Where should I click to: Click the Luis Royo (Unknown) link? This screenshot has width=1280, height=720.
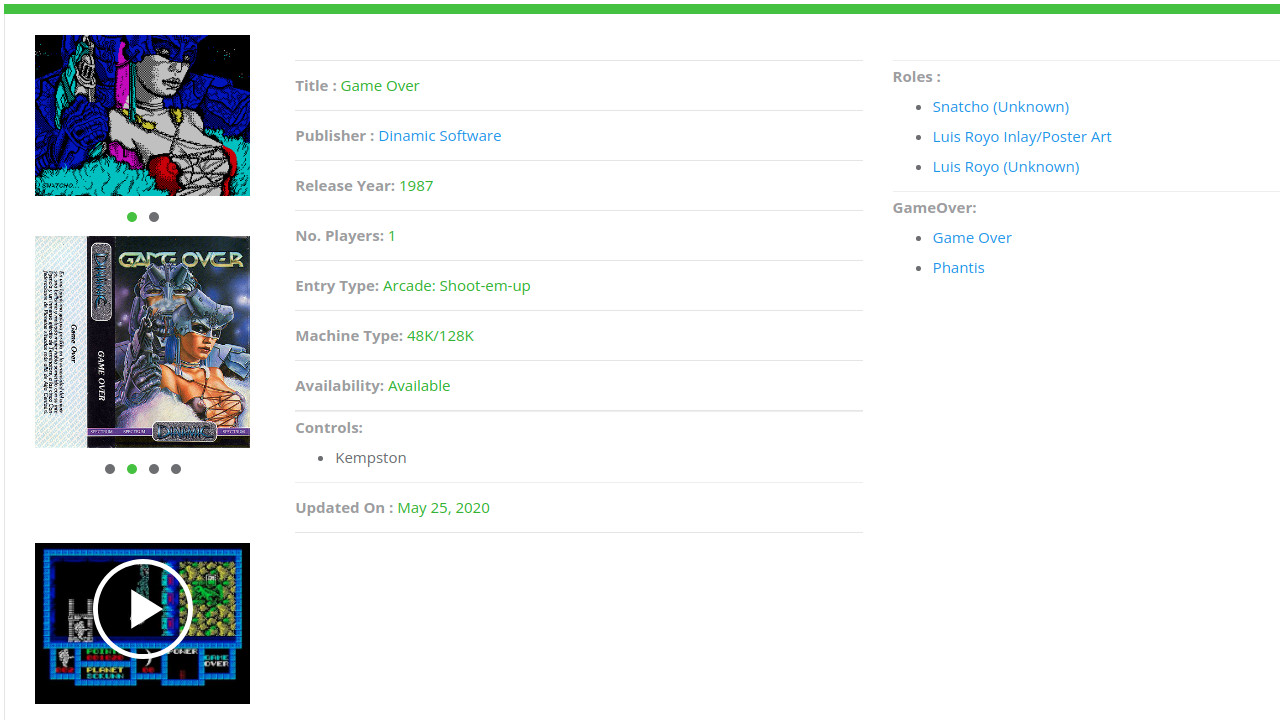click(1005, 167)
